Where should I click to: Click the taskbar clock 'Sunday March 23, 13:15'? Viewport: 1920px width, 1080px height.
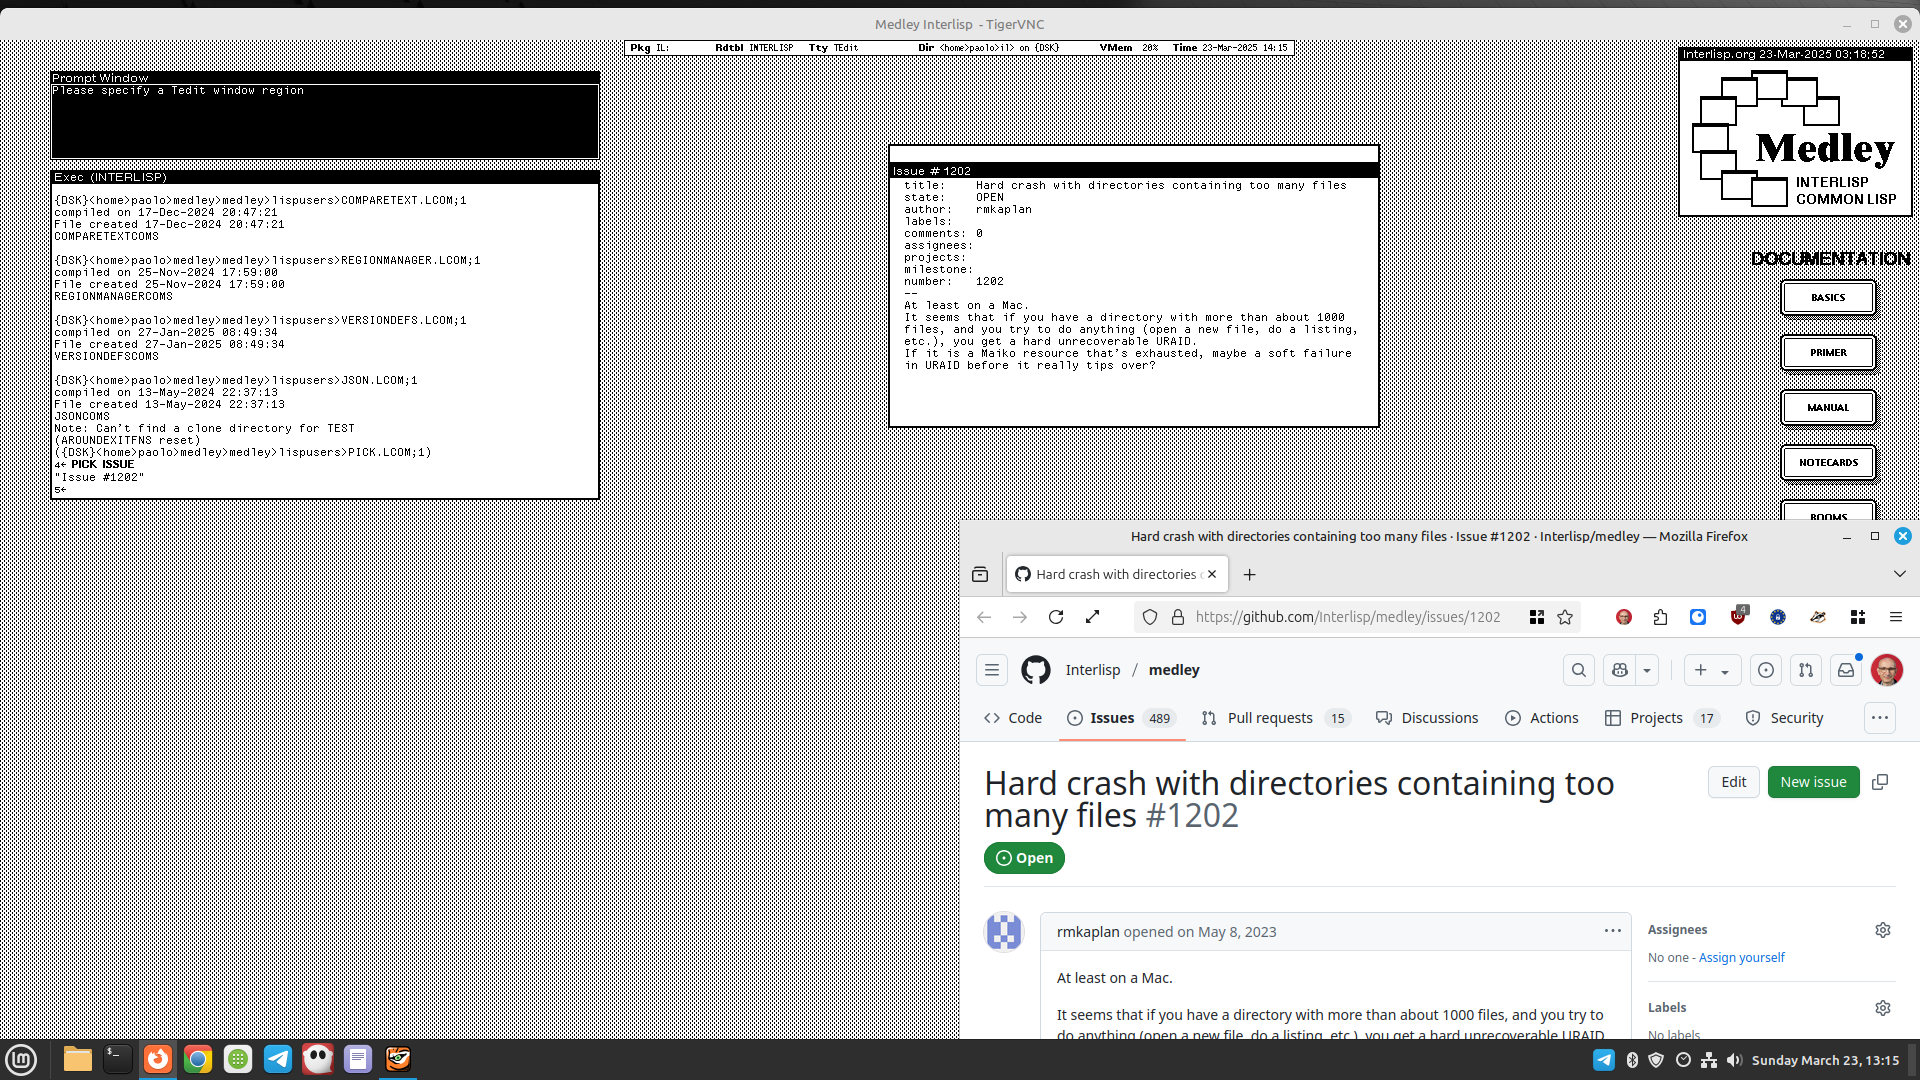1825,1060
